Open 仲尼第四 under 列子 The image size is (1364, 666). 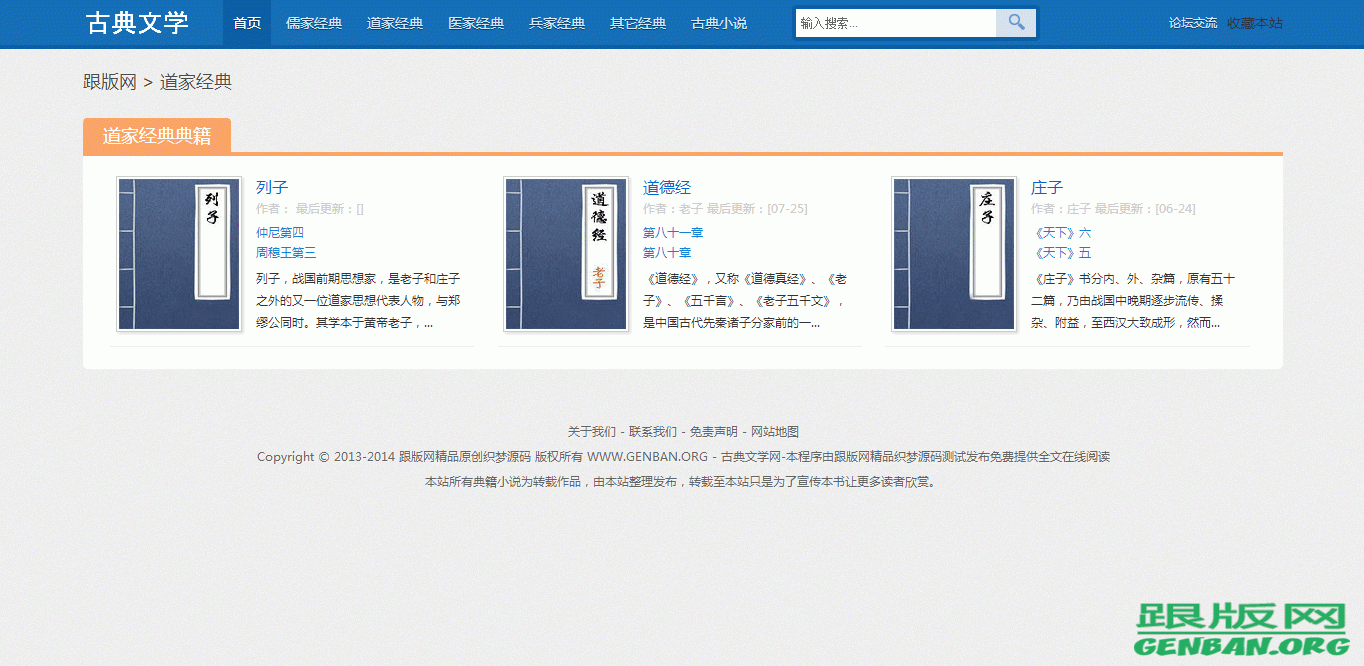279,232
